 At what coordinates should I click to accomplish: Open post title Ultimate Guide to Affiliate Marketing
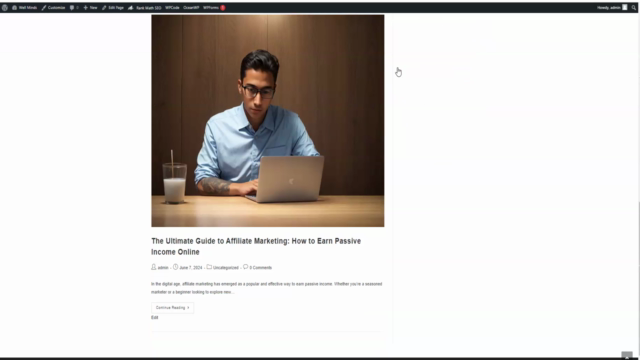pos(256,247)
